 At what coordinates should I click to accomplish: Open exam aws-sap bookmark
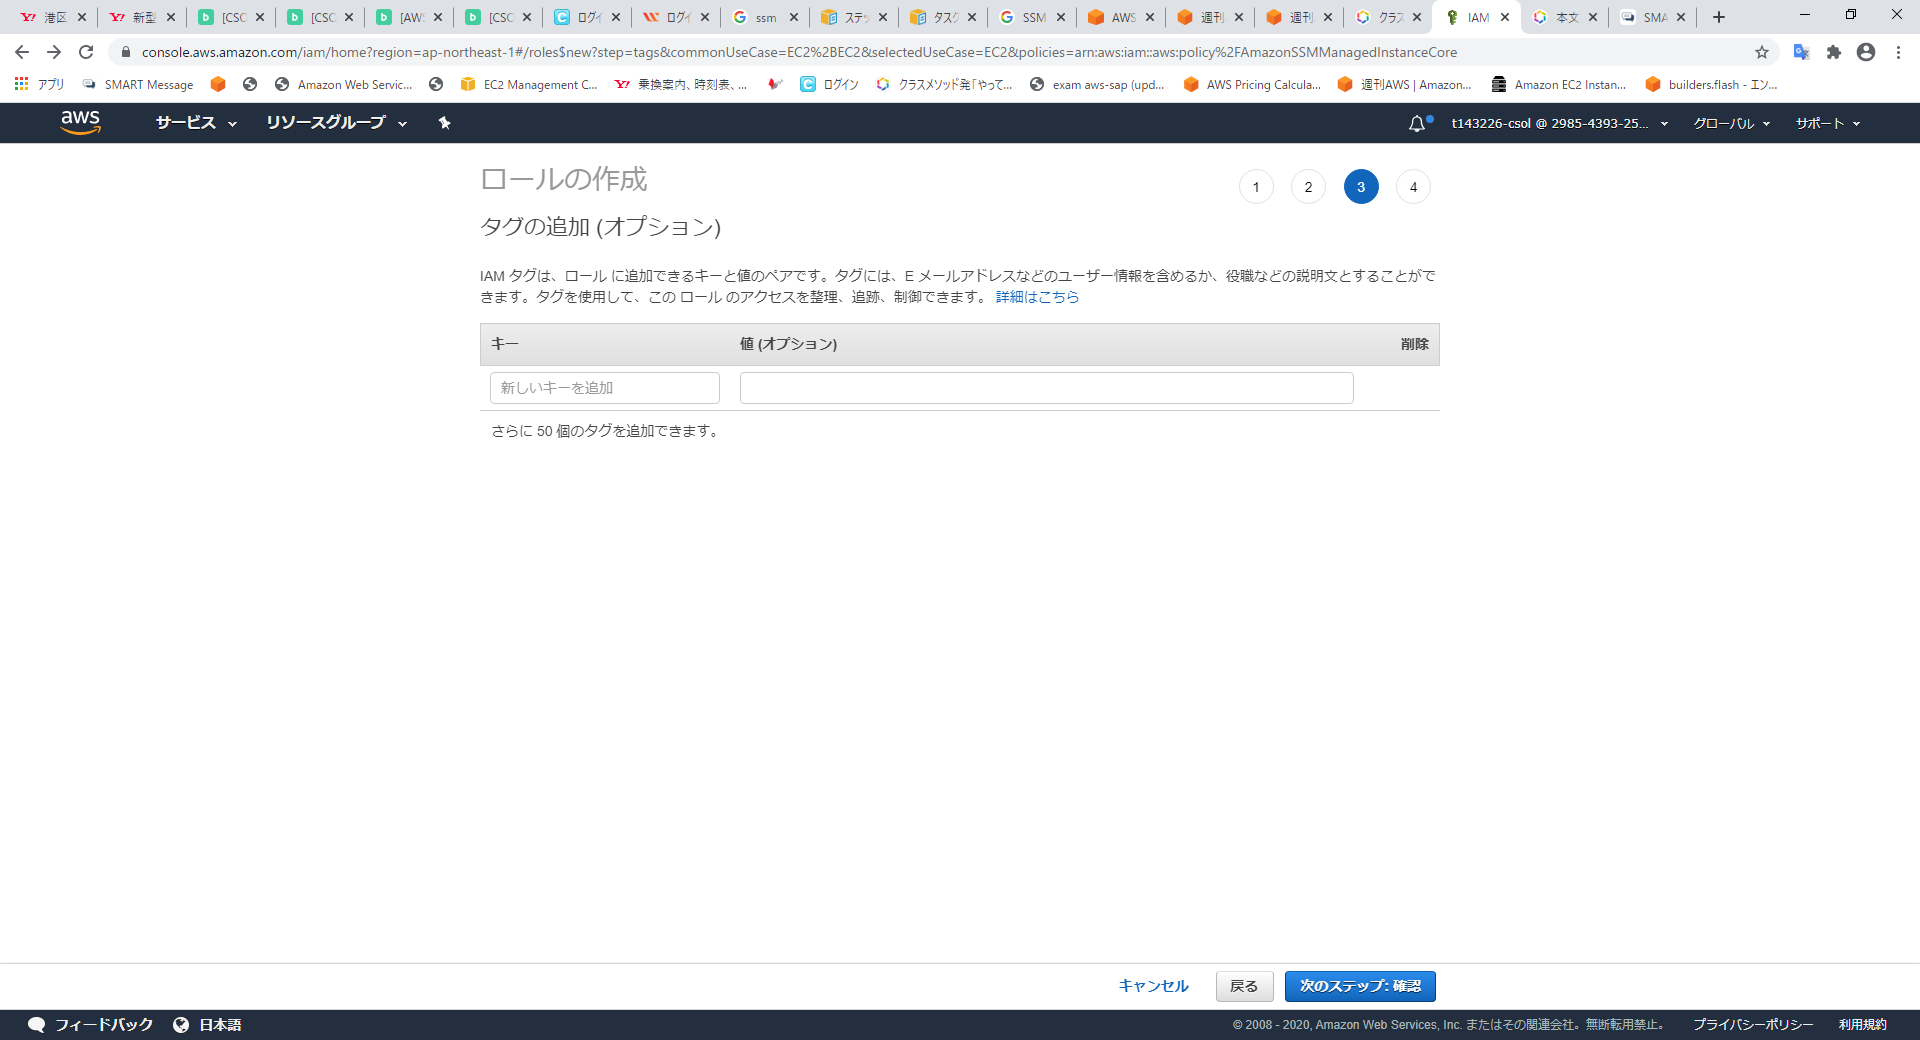[x=1098, y=85]
